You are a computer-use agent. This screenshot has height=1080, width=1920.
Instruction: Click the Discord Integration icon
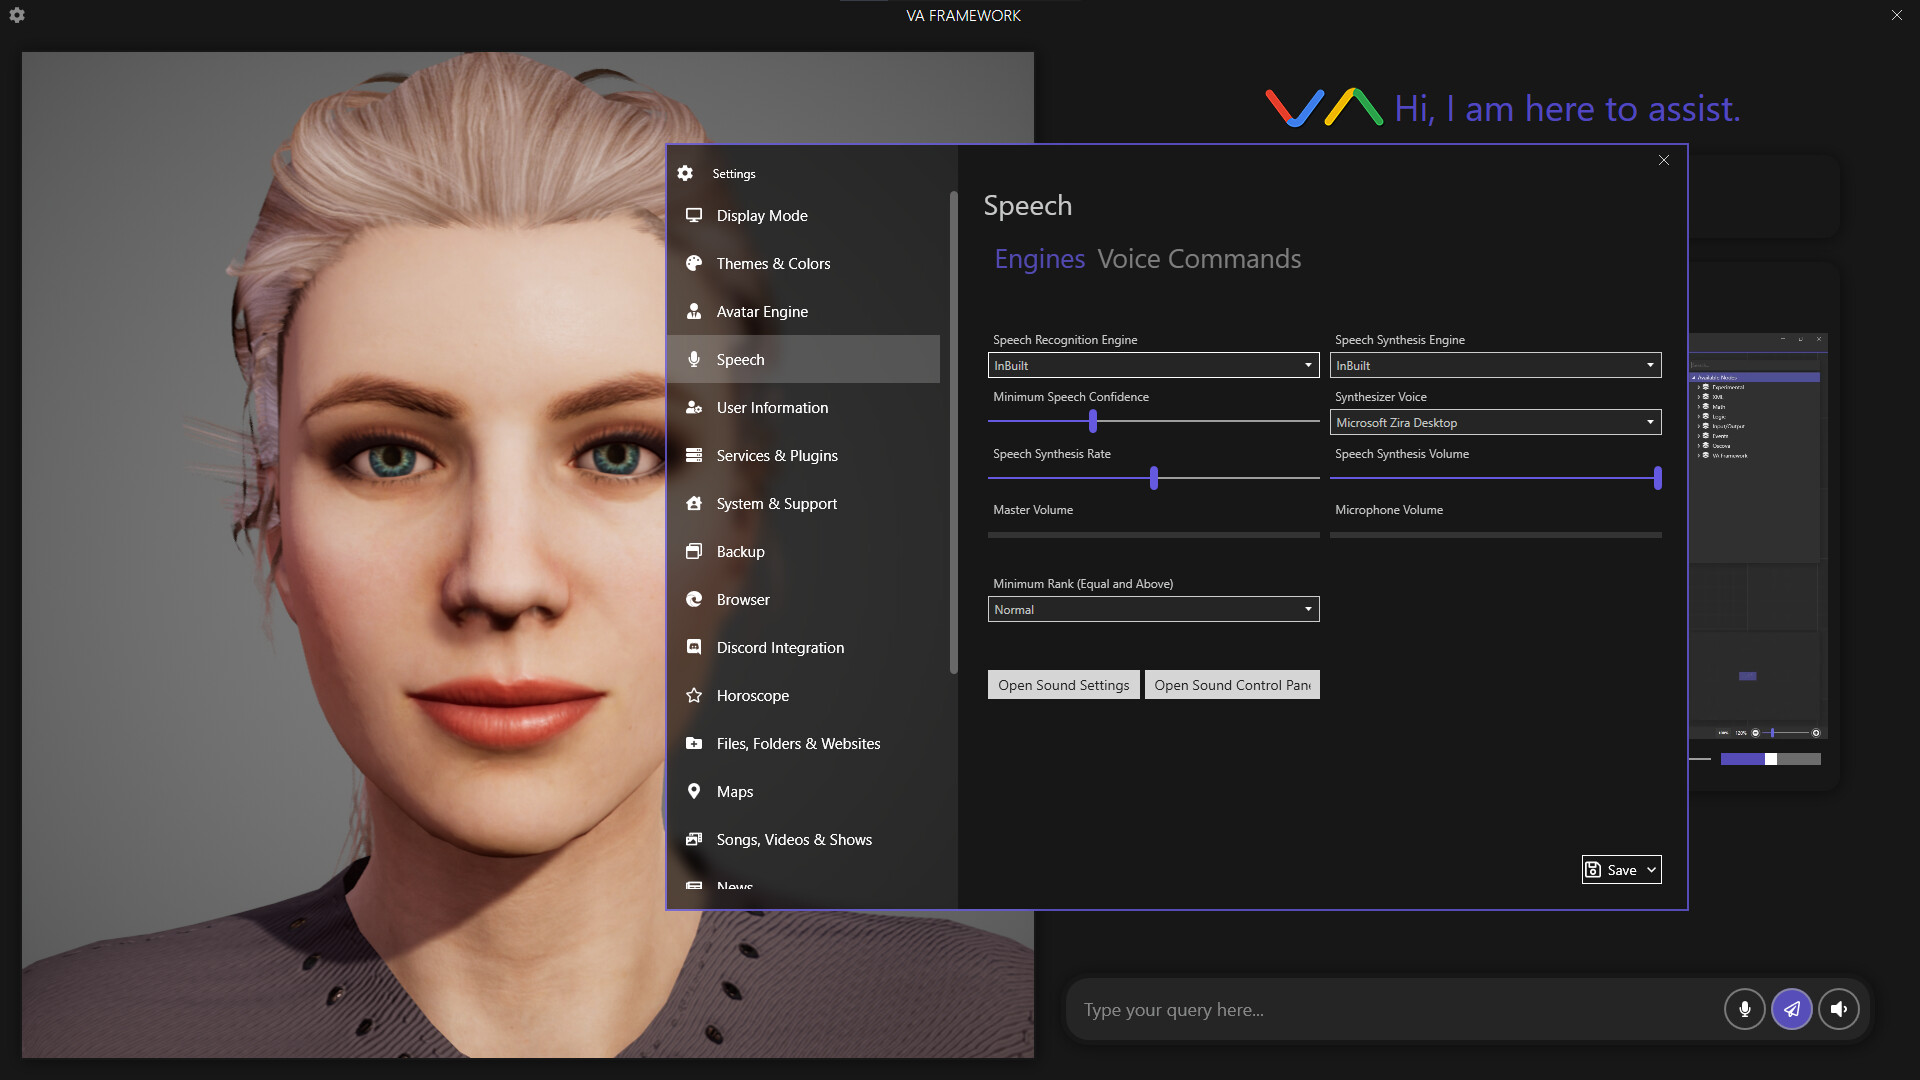tap(694, 647)
